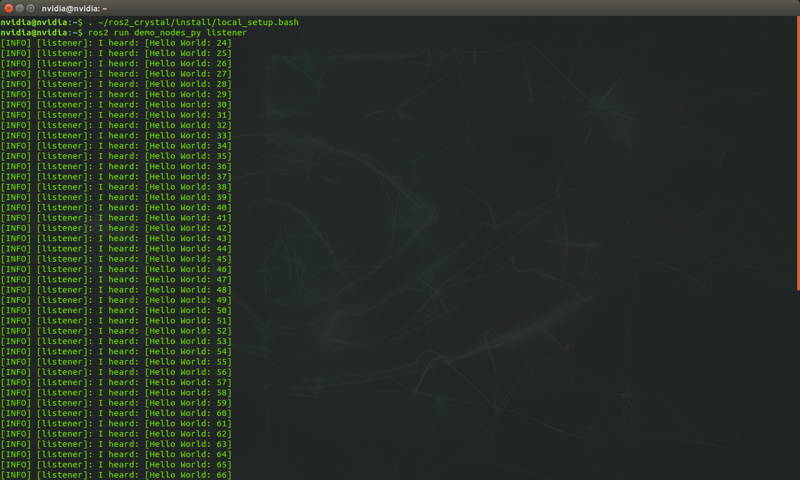This screenshot has width=800, height=480.
Task: Select the line Hello World: 40
Action: (x=116, y=208)
